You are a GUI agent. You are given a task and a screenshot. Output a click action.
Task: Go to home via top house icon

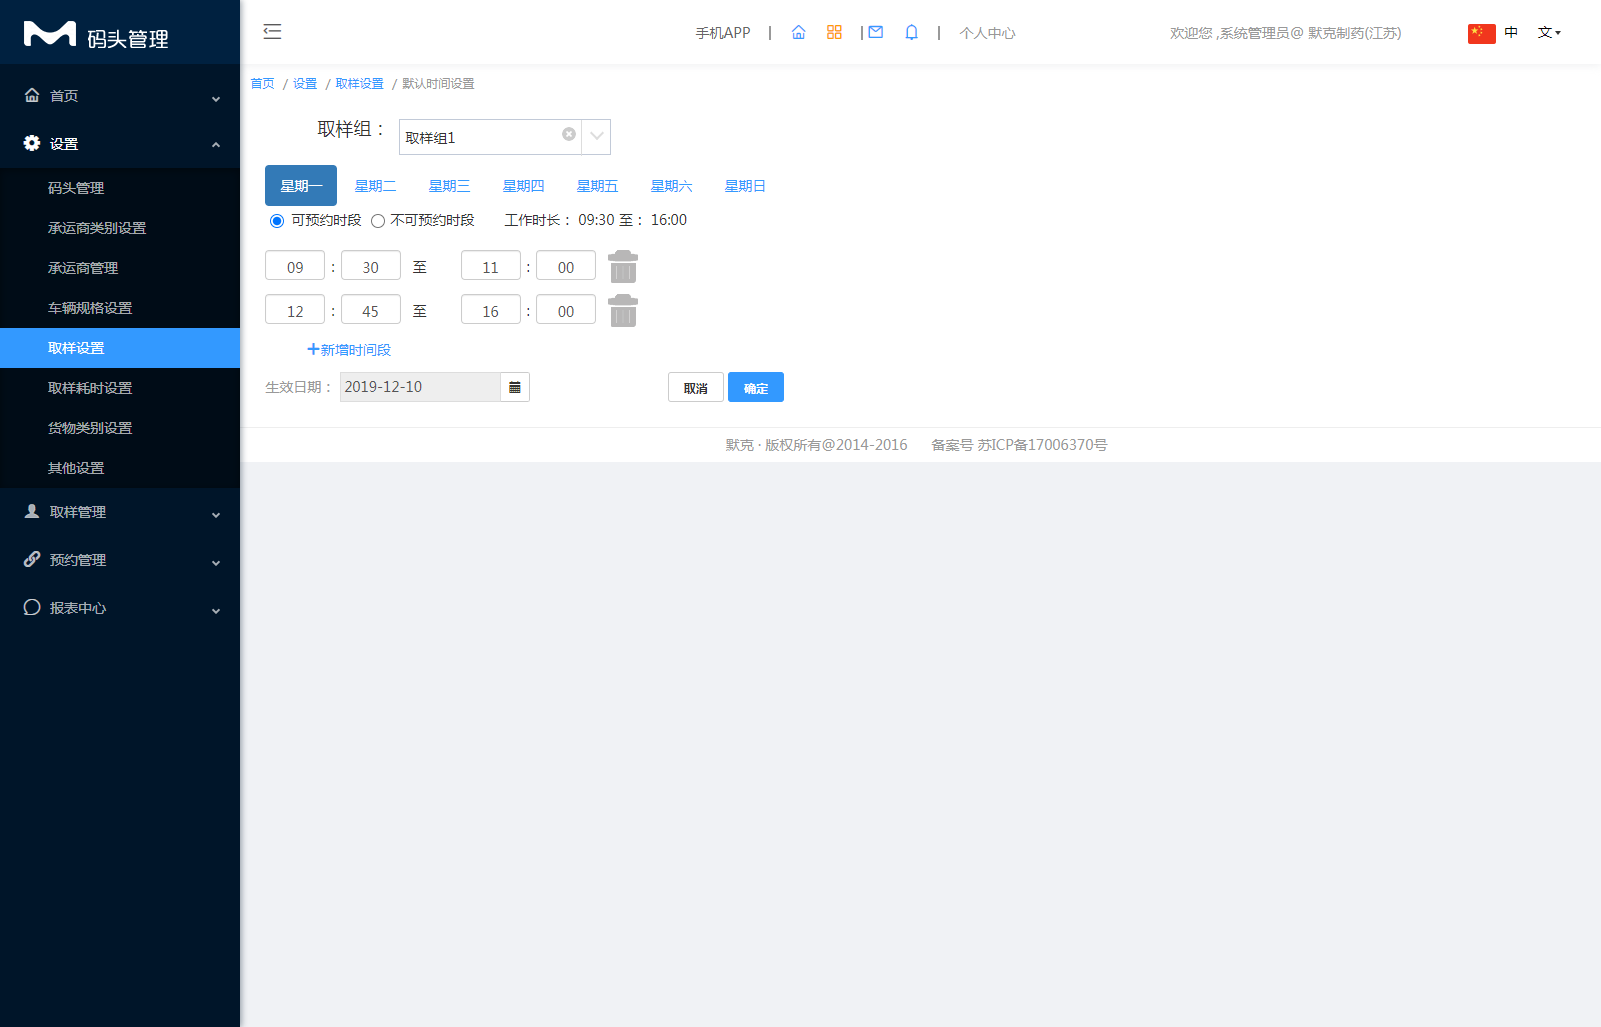(x=798, y=32)
